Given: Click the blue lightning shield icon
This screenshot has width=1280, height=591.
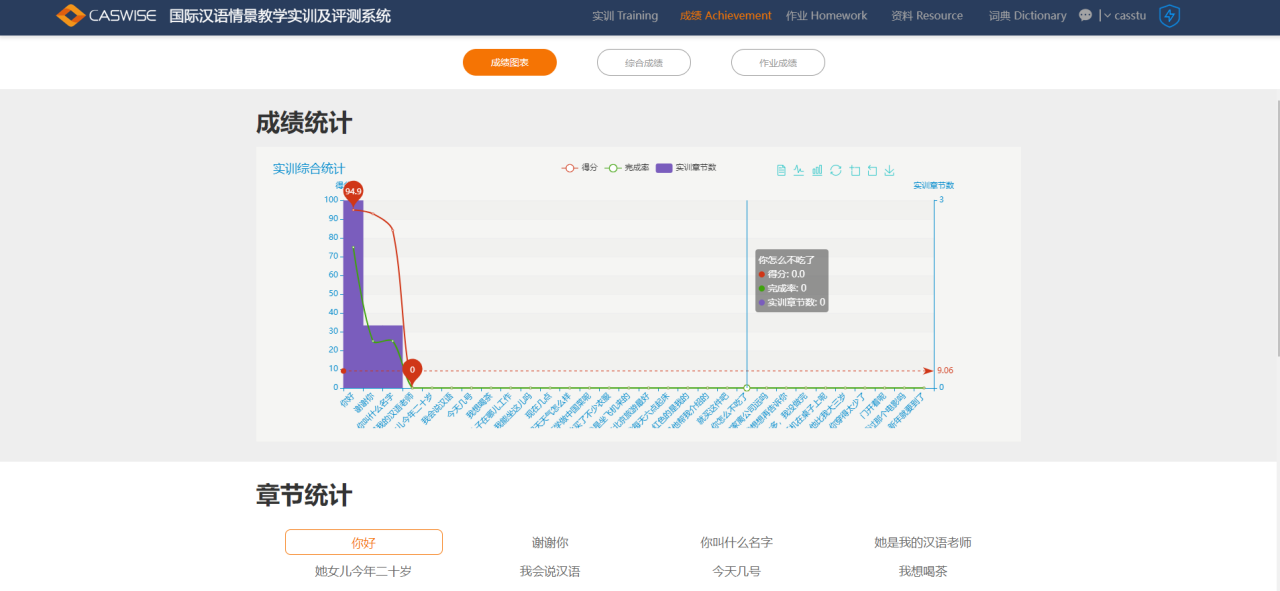Looking at the screenshot, I should [1169, 16].
